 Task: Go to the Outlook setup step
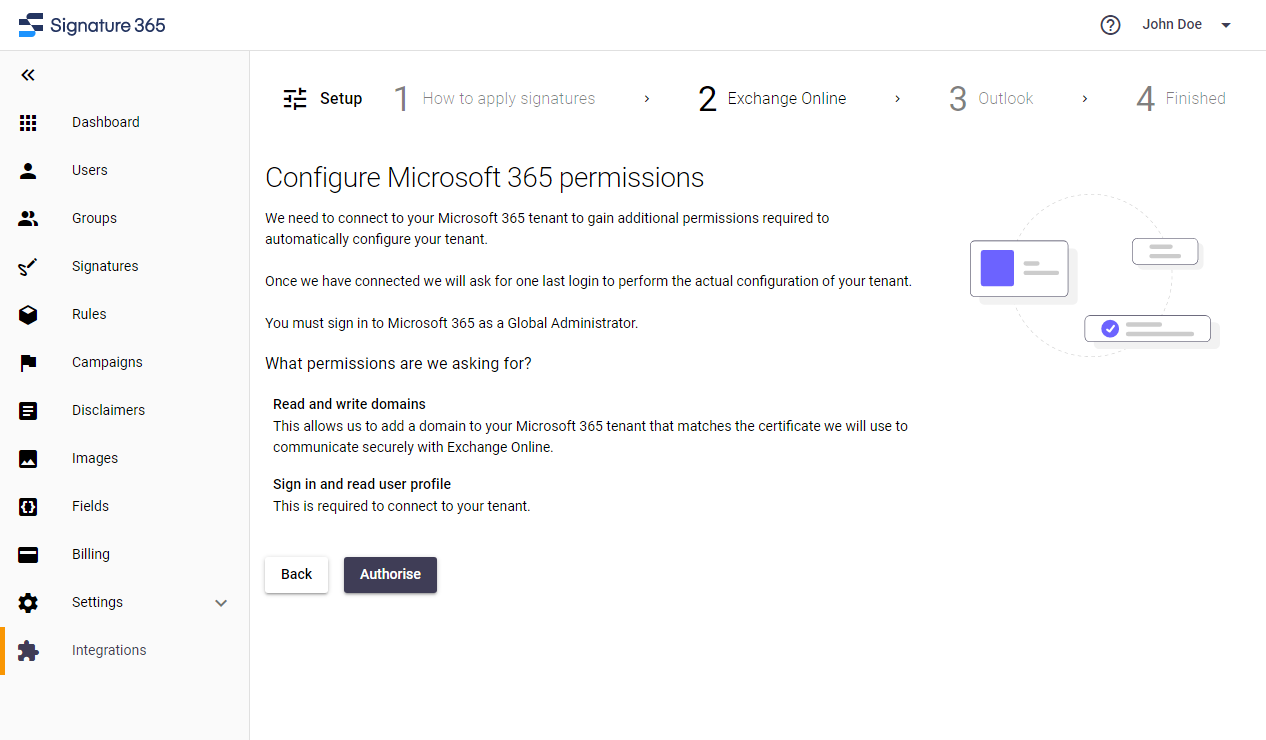[x=990, y=98]
